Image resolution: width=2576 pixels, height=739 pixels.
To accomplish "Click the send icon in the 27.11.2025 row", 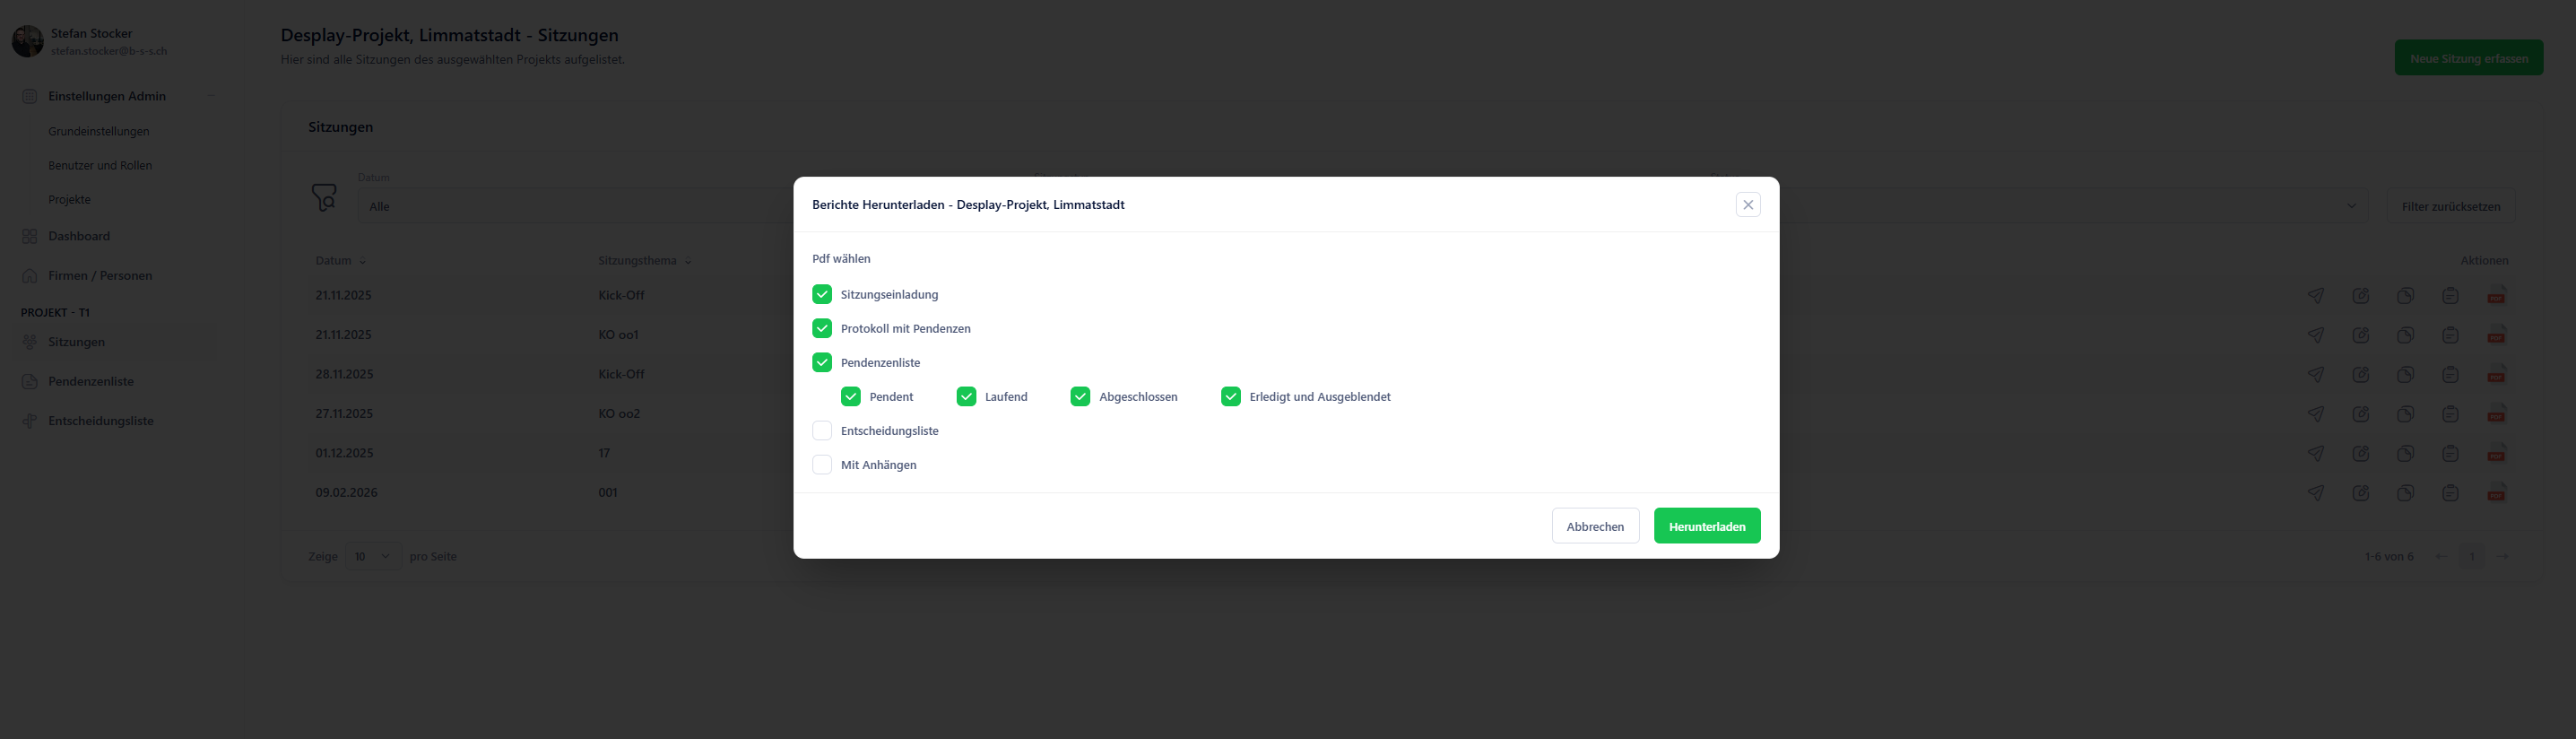I will tap(2315, 414).
